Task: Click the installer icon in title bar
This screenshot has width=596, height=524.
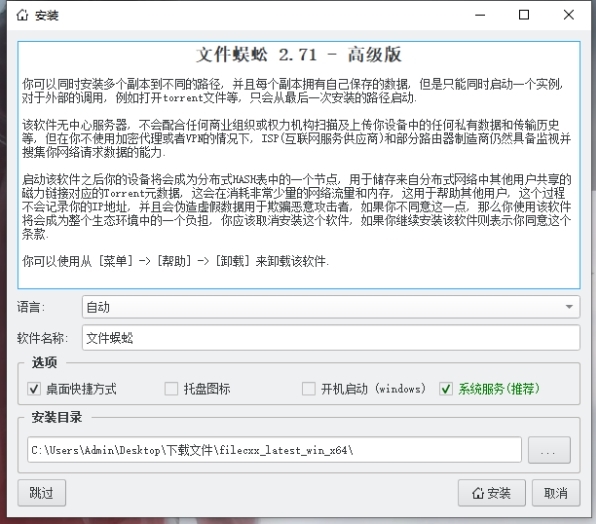Action: pos(22,15)
